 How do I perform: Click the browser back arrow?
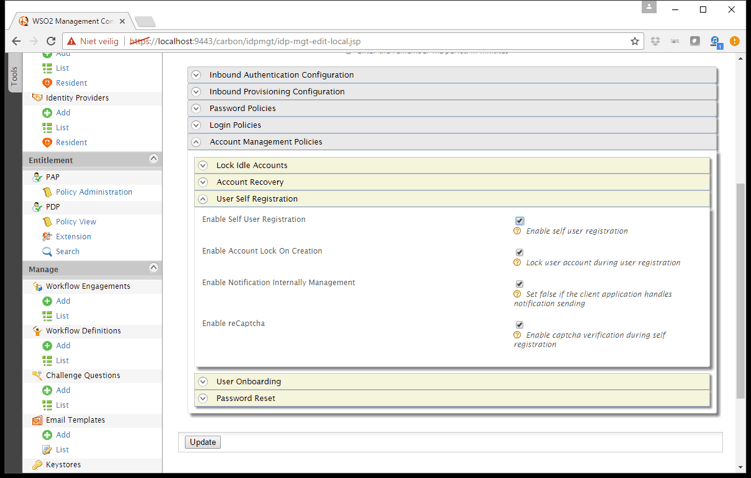click(x=16, y=41)
